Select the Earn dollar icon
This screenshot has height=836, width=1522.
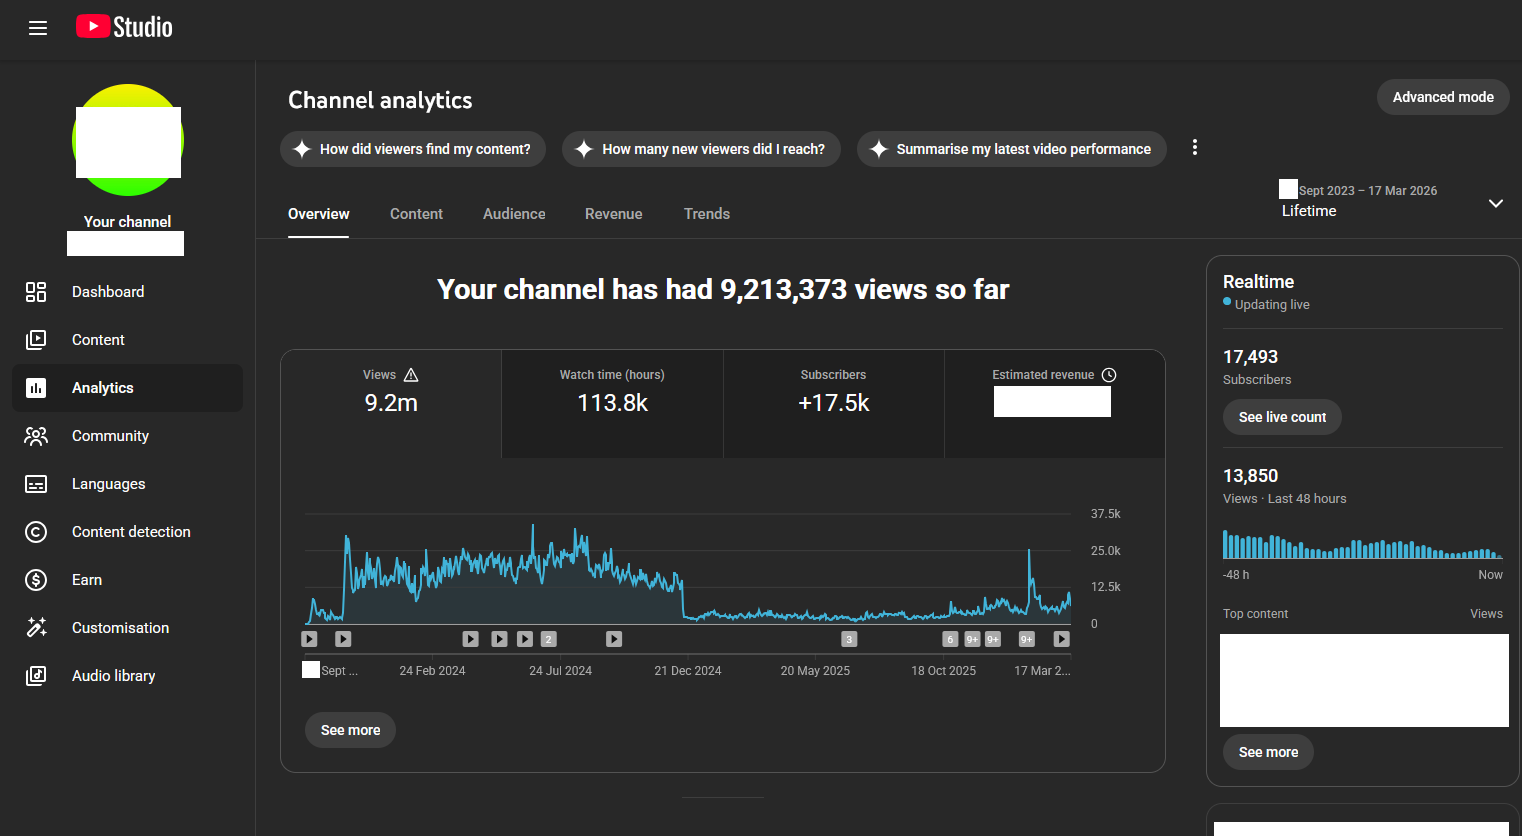pyautogui.click(x=36, y=580)
